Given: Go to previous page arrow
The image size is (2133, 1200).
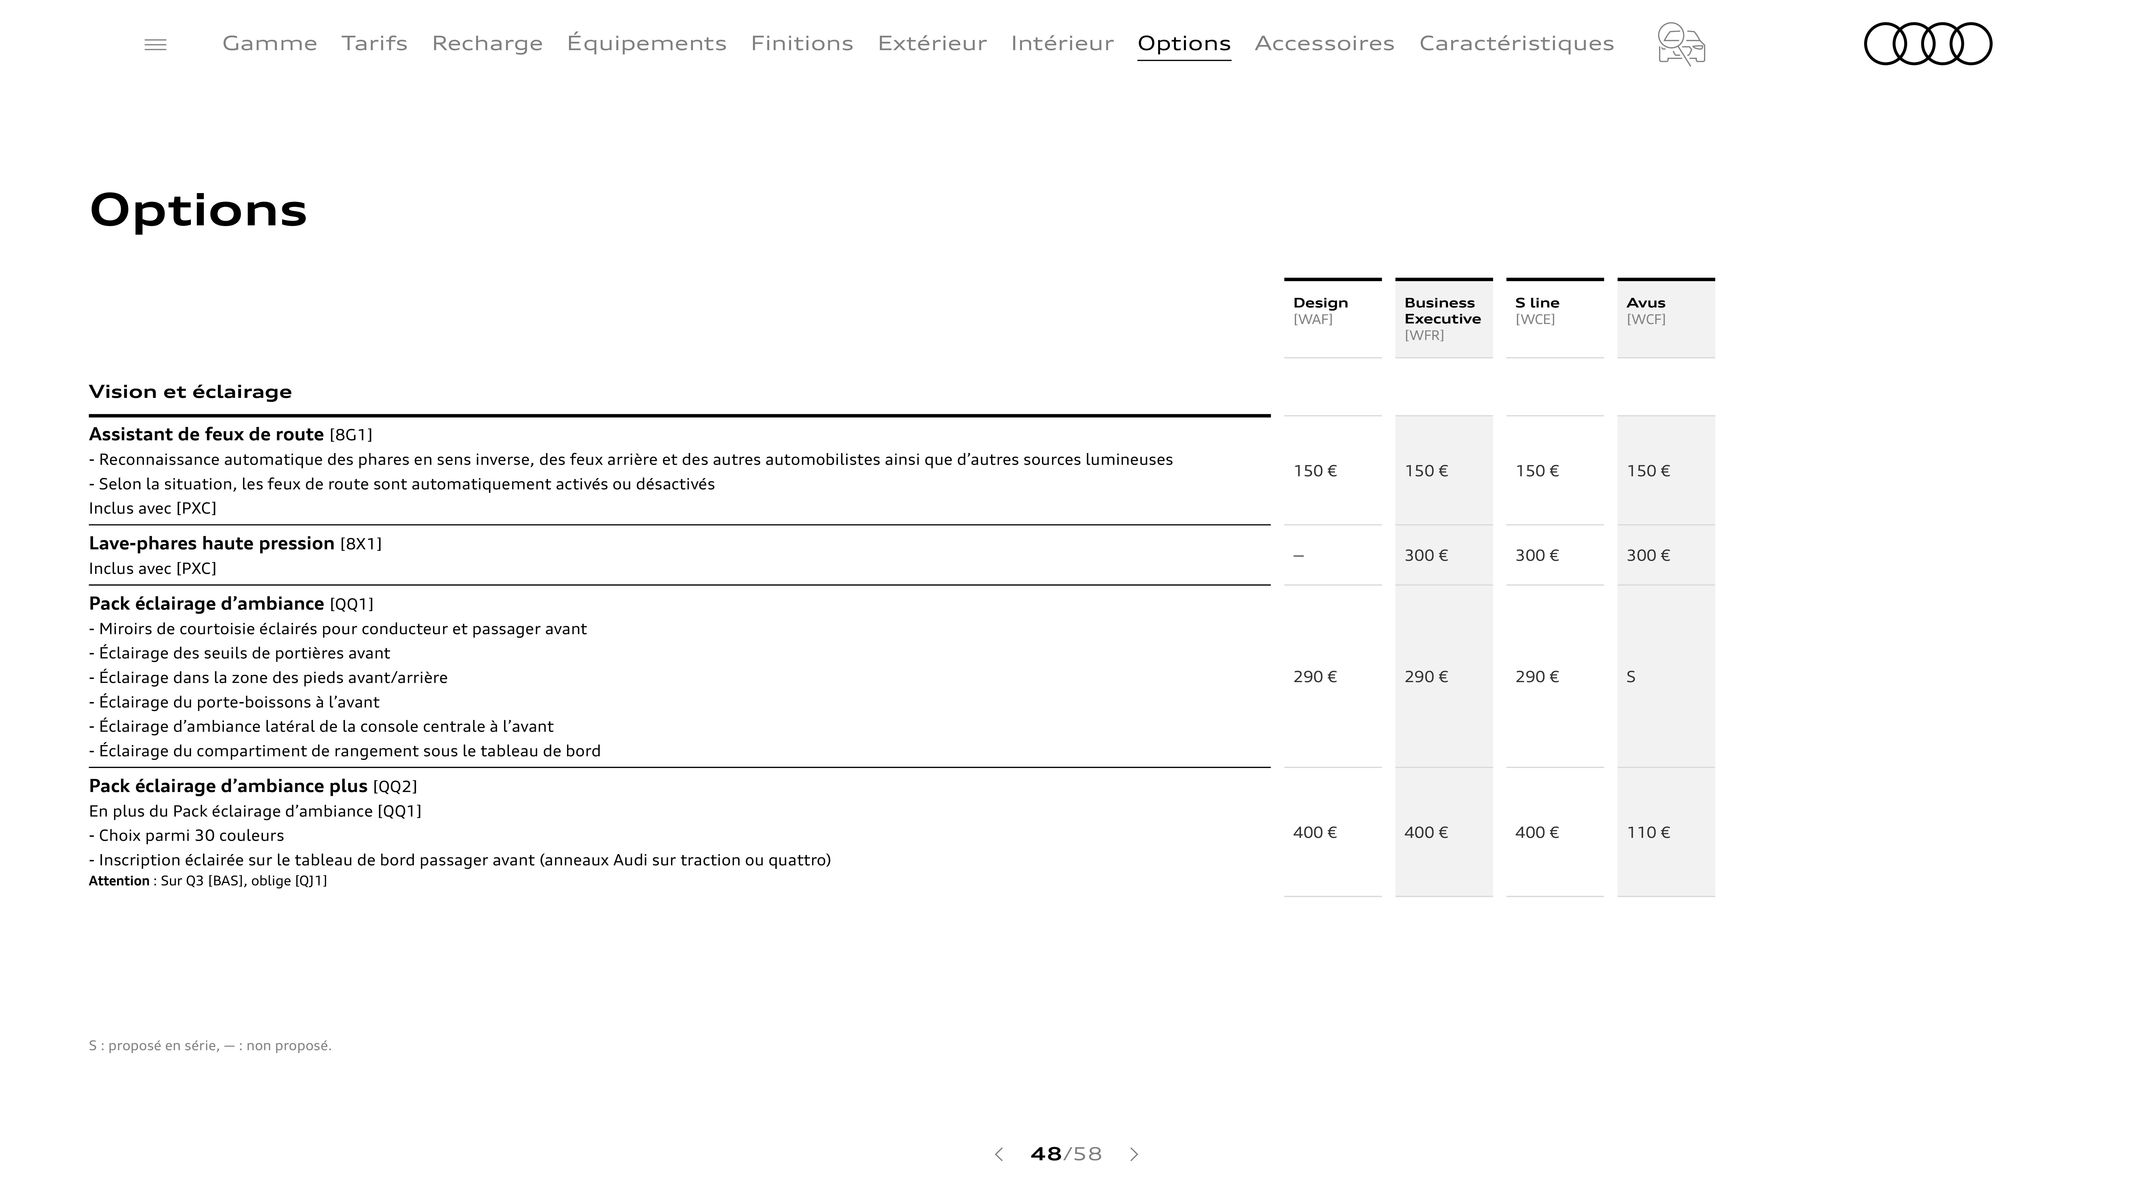Looking at the screenshot, I should (x=998, y=1154).
